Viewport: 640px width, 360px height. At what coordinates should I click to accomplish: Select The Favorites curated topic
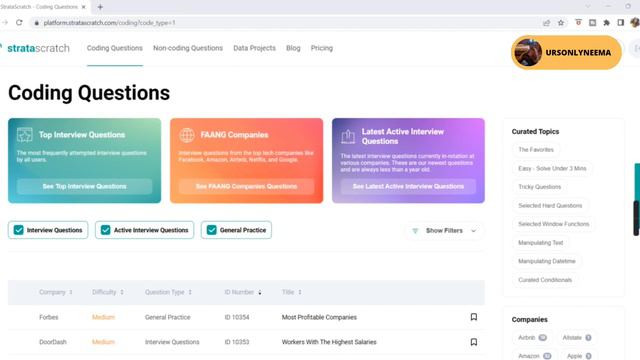[536, 150]
